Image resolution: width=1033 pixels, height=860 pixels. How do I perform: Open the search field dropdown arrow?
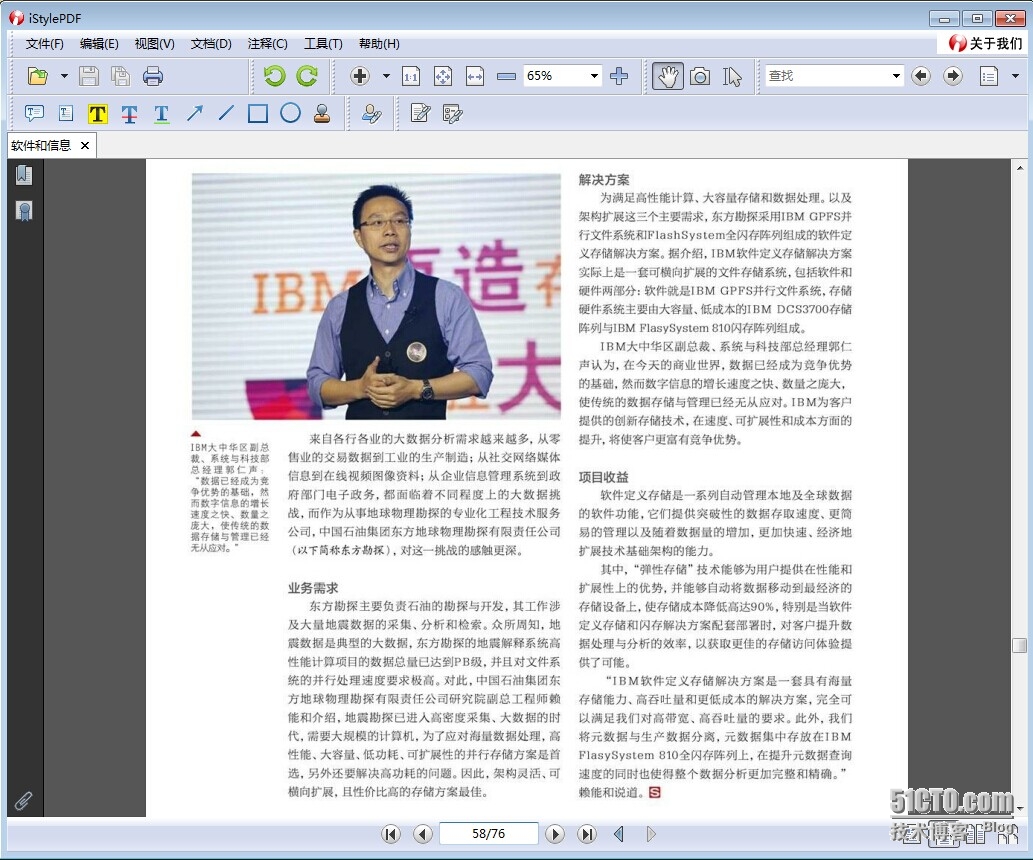pos(896,76)
